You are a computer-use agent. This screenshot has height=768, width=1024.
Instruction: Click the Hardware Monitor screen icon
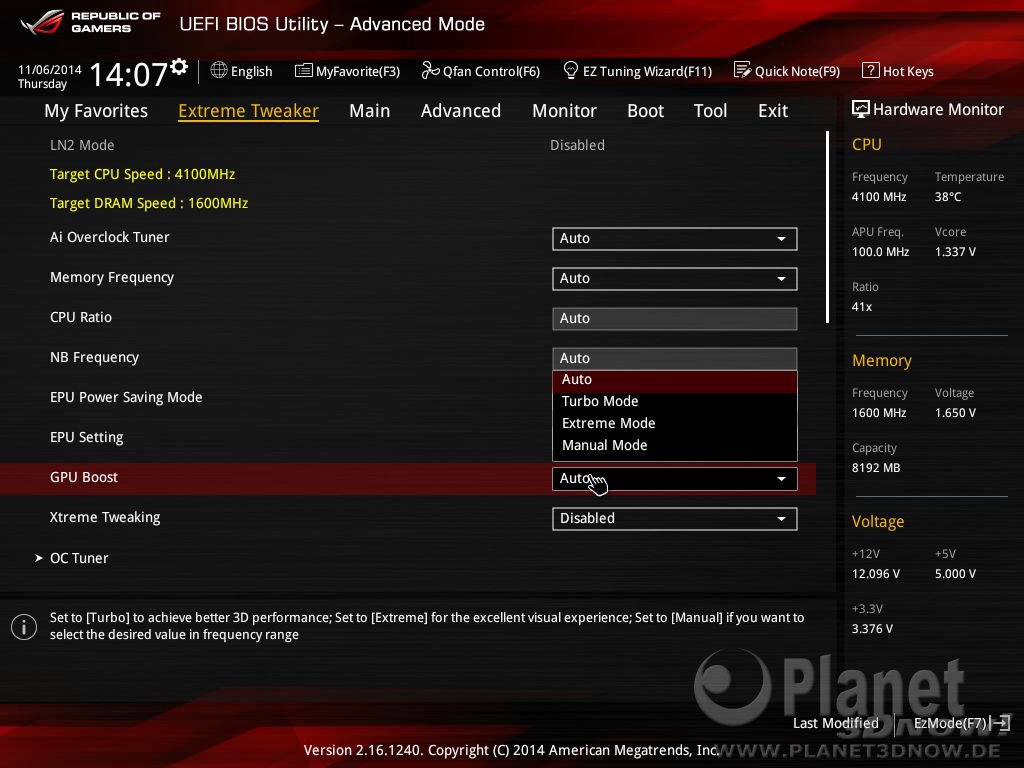pos(861,110)
